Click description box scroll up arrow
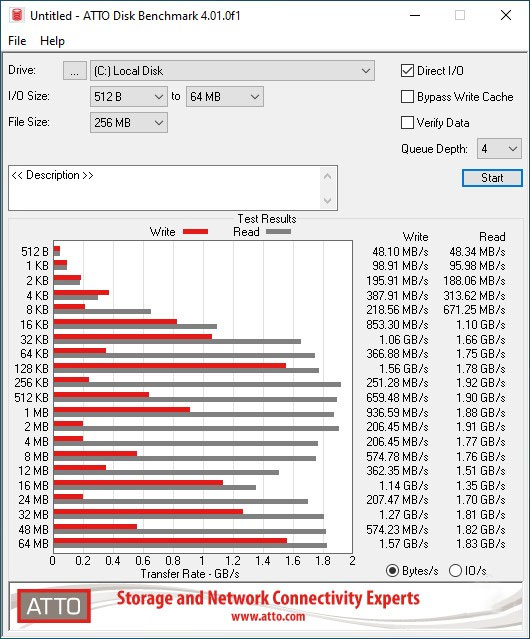 pyautogui.click(x=328, y=176)
